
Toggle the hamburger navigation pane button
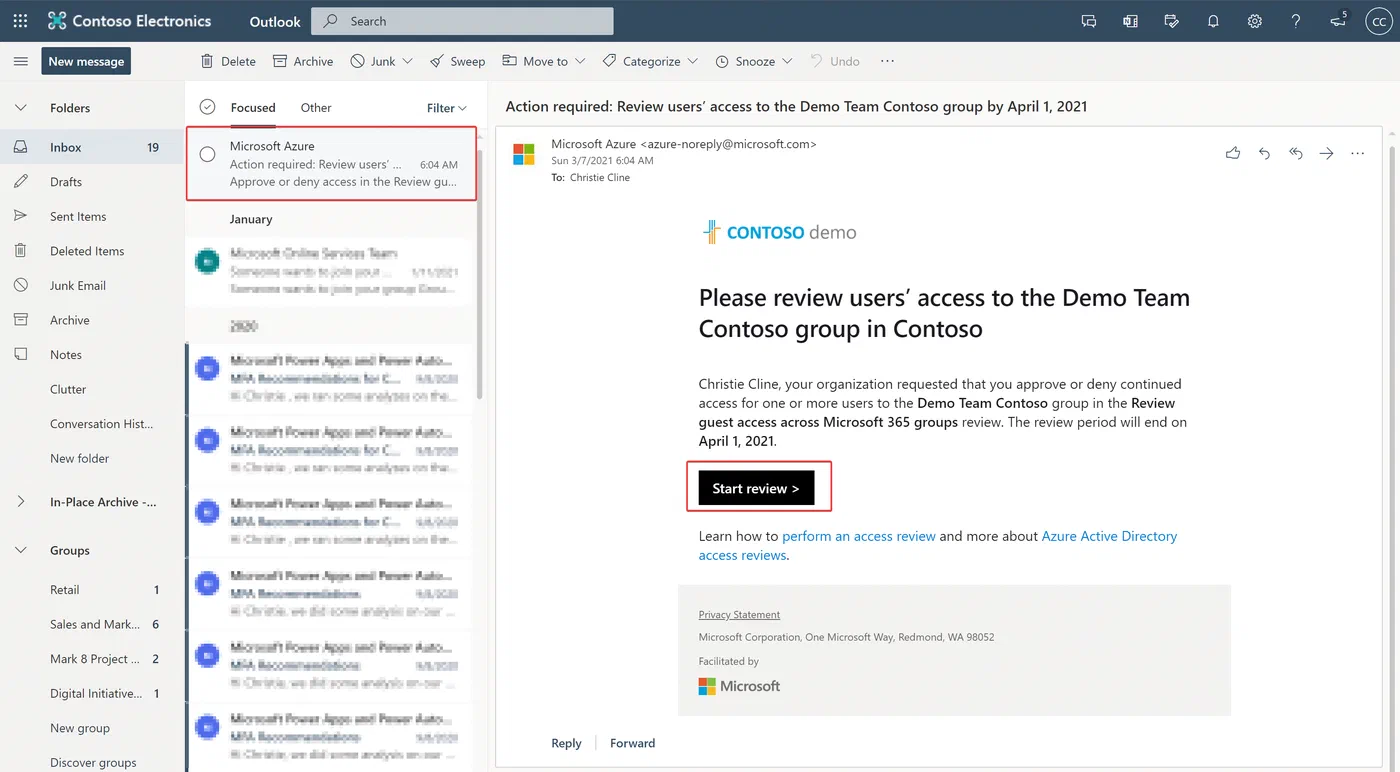click(x=20, y=61)
